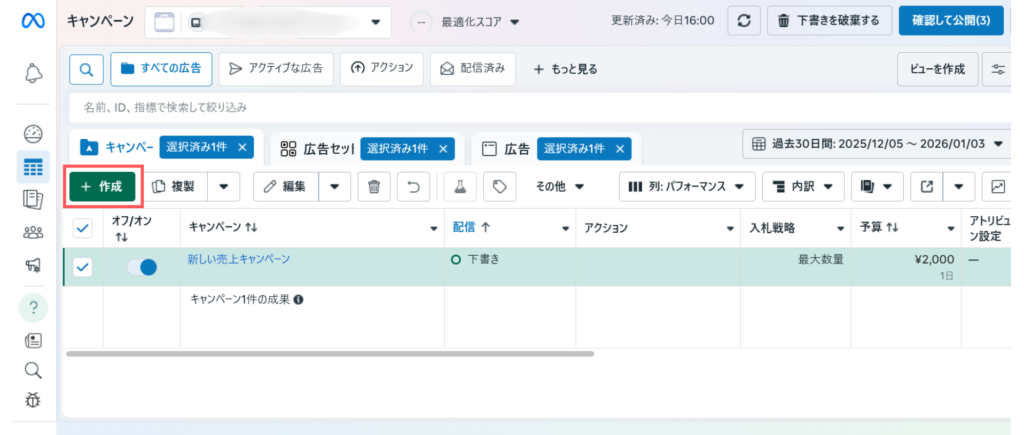1024x435 pixels.
Task: Open the 広告 level tab
Action: 506,148
